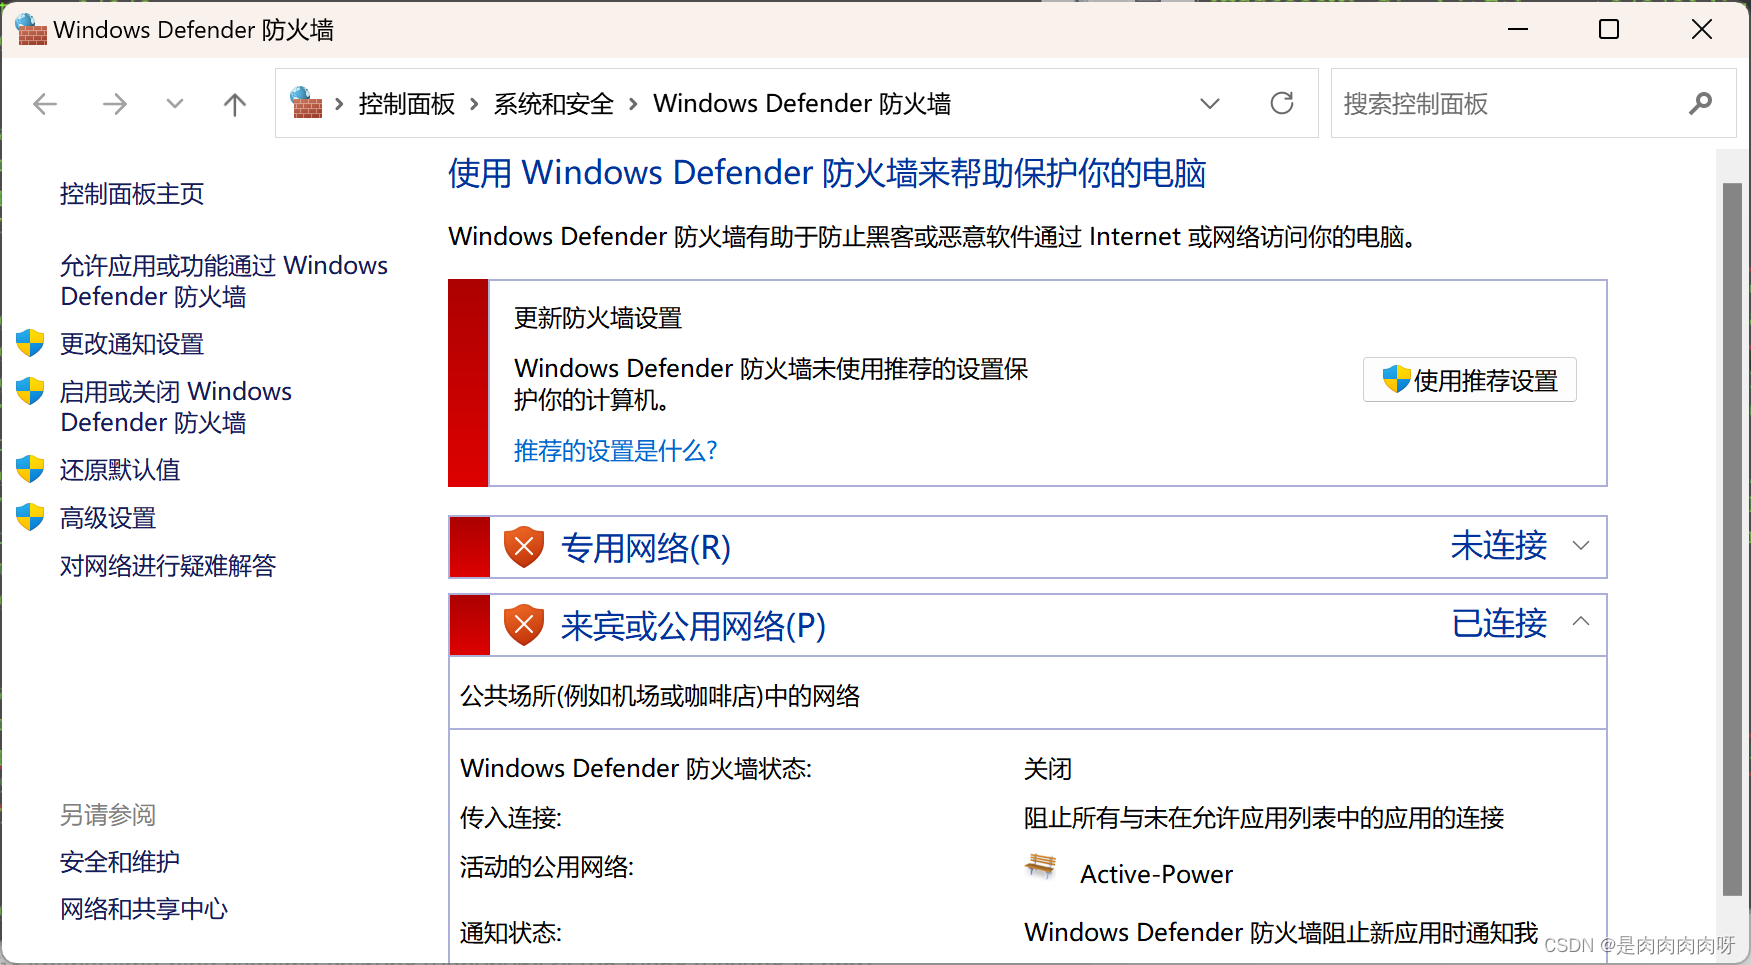Click Windows Defender 防火墙 breadcrumb segment
This screenshot has width=1751, height=965.
pyautogui.click(x=802, y=104)
